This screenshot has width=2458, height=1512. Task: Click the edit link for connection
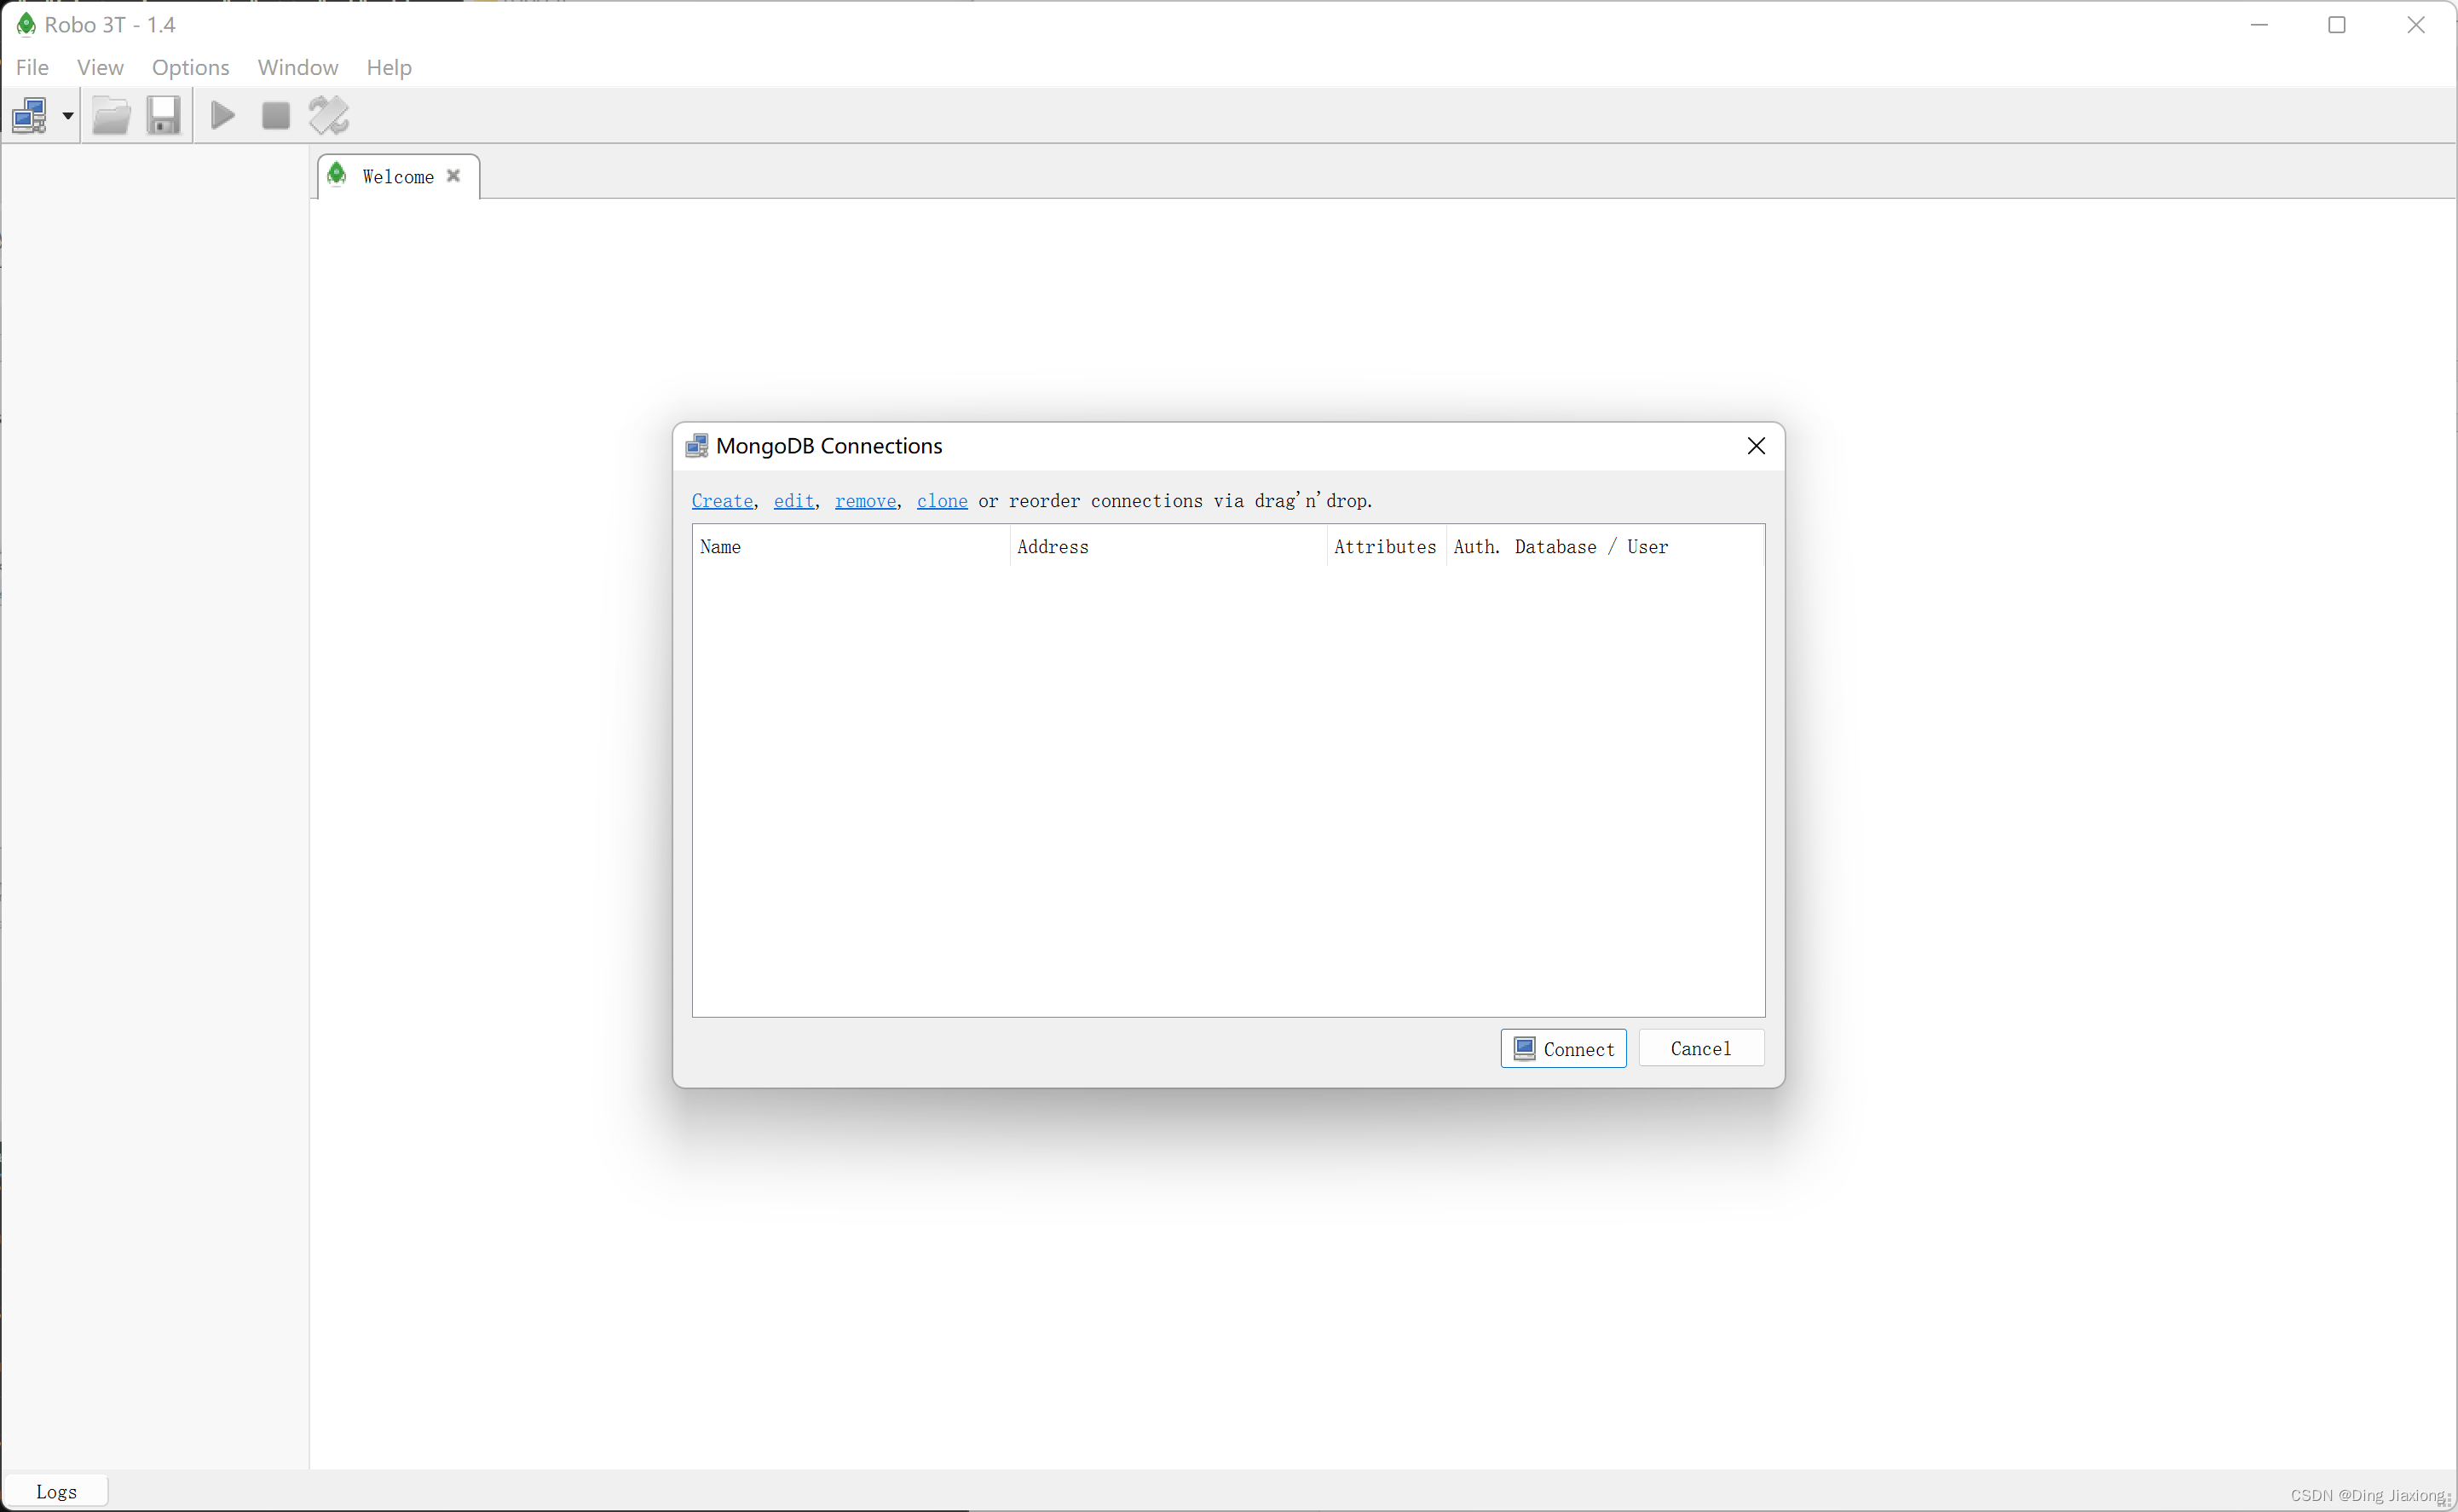(x=793, y=500)
